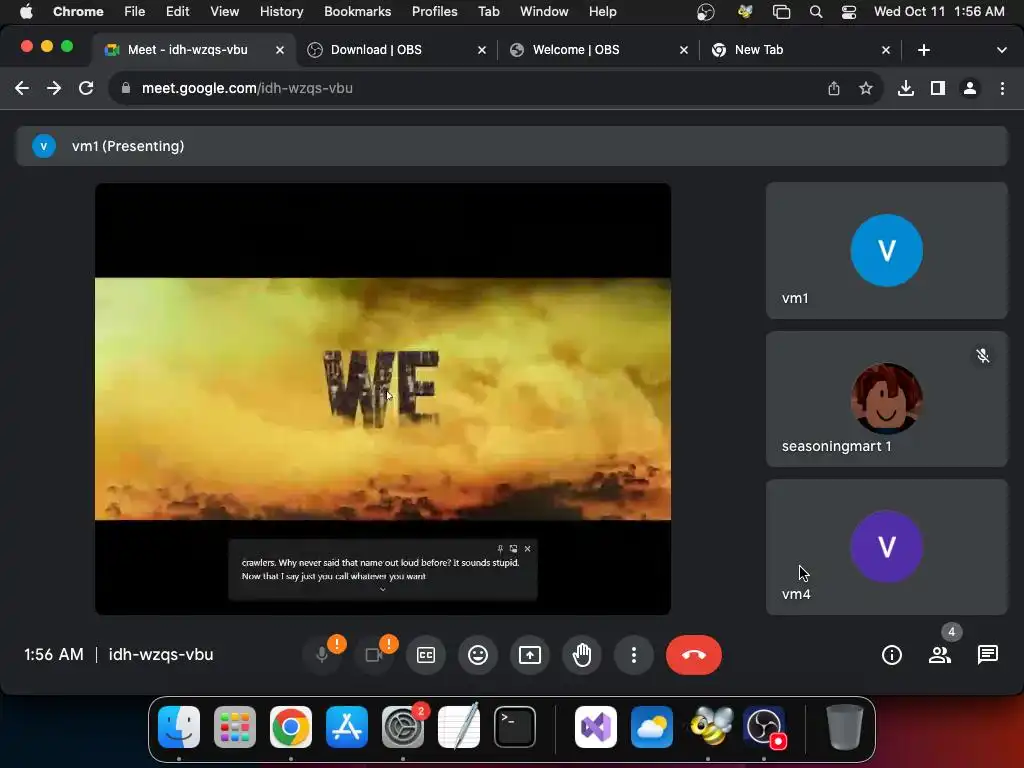Open OBS from the Dock
This screenshot has width=1024, height=768.
(763, 727)
